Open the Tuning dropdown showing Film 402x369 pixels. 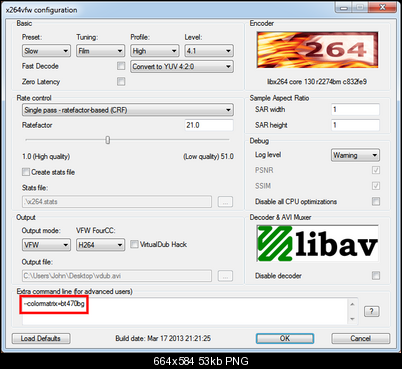(100, 51)
